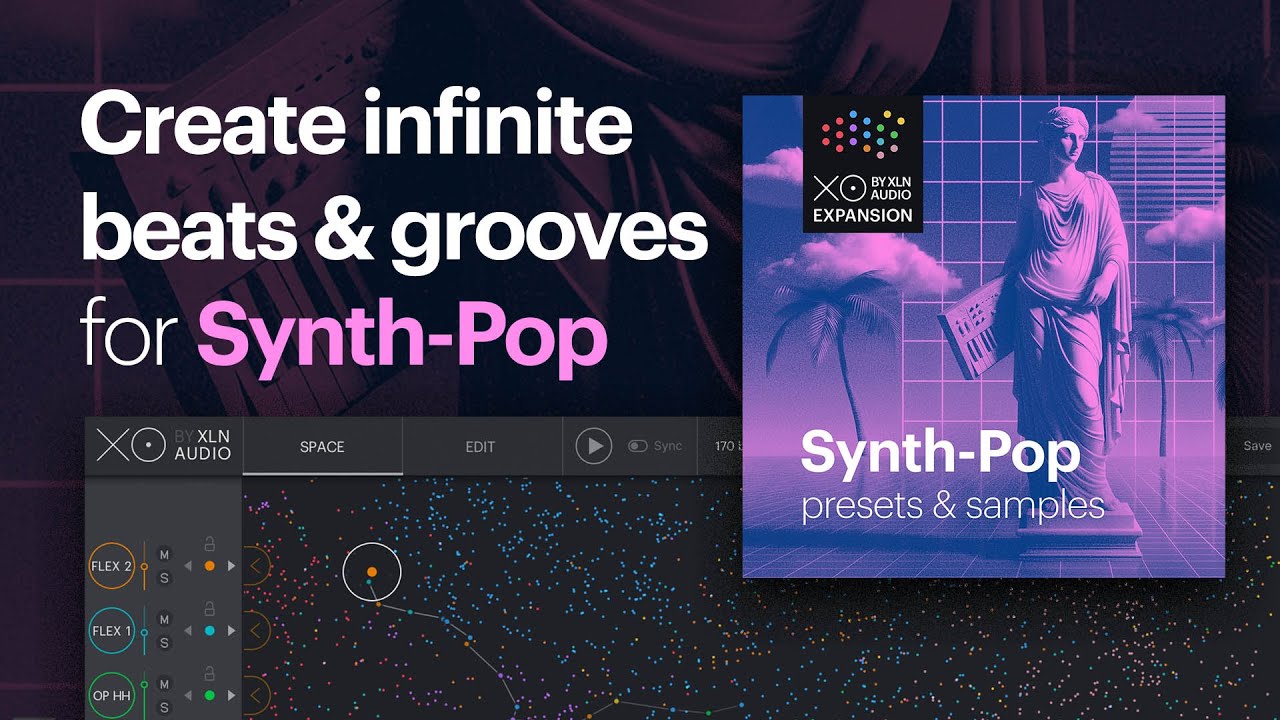Click the white-circled orange sample in Space
The height and width of the screenshot is (720, 1280).
[372, 572]
